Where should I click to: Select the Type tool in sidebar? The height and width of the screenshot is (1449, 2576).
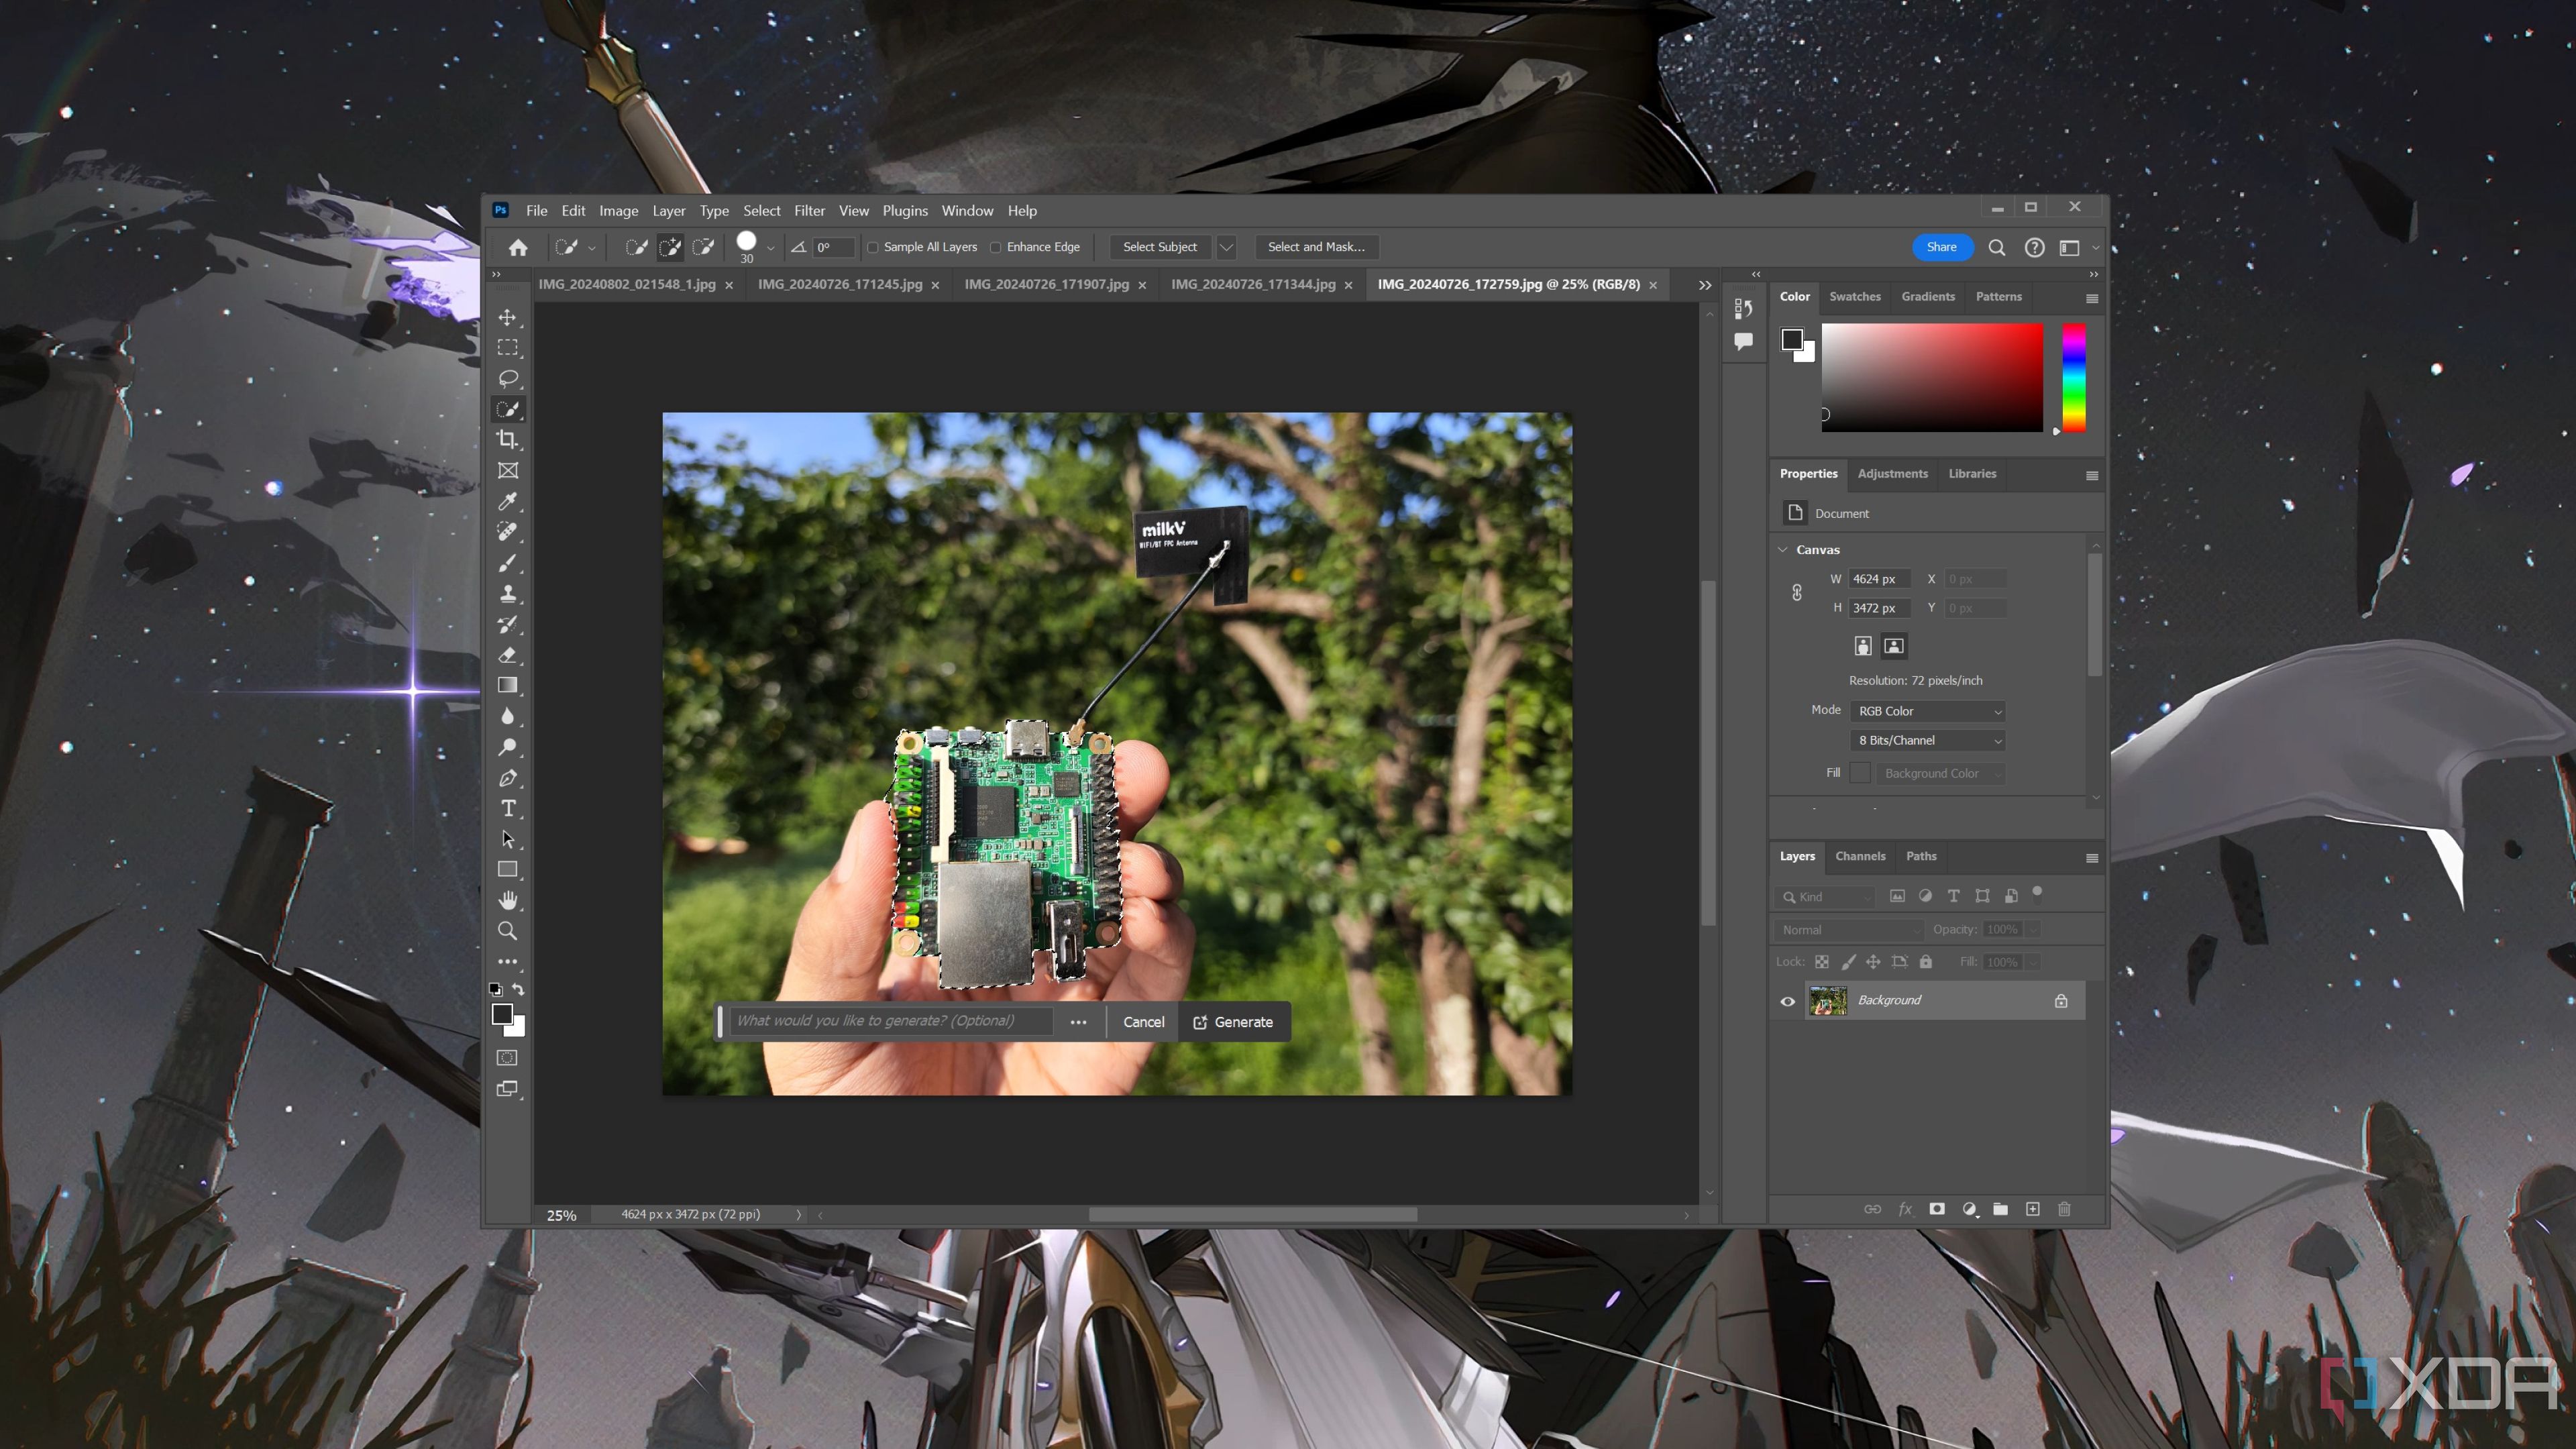[510, 808]
